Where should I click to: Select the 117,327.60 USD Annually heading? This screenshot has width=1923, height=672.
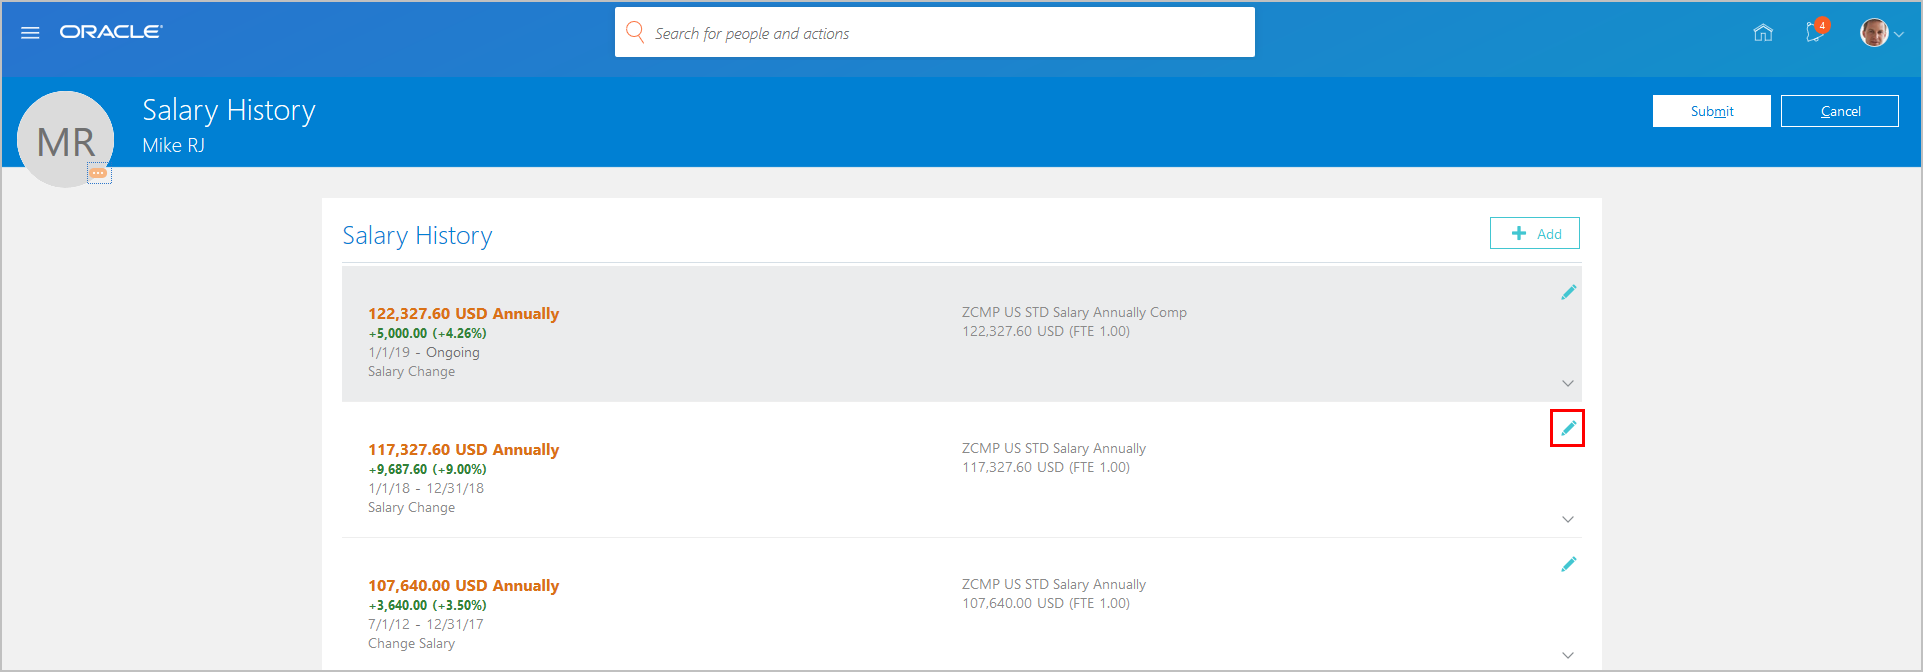pos(463,450)
